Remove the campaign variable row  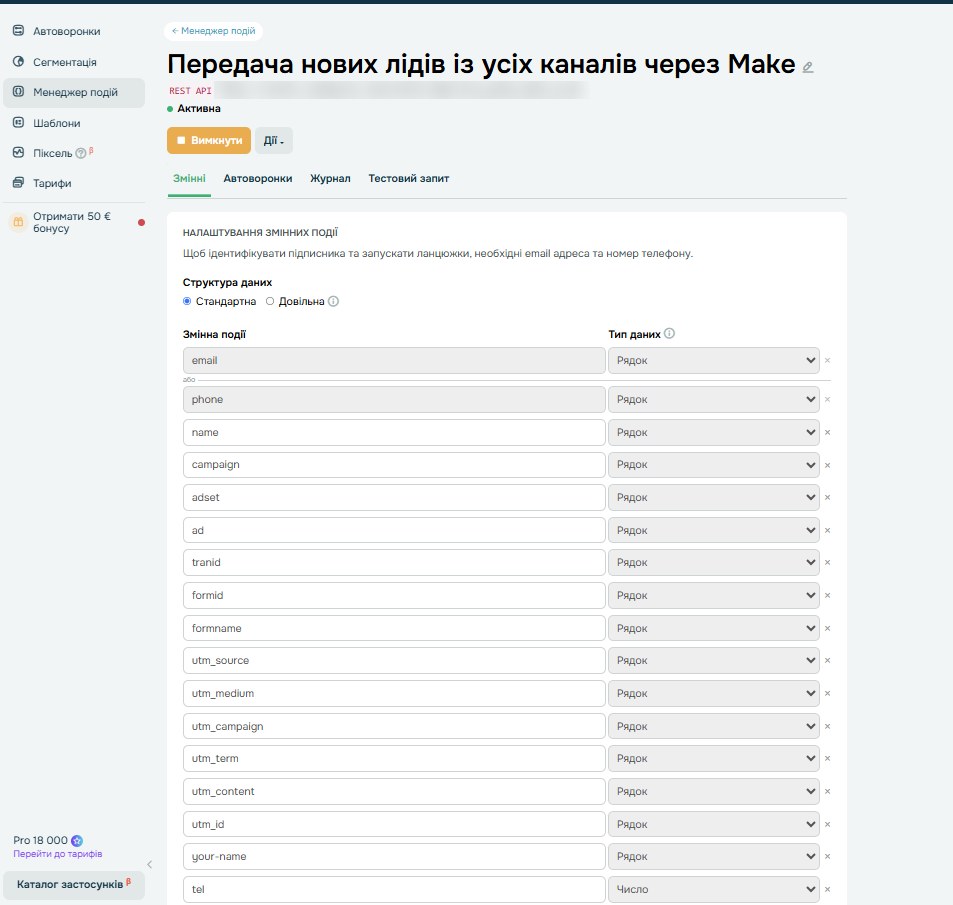click(827, 465)
